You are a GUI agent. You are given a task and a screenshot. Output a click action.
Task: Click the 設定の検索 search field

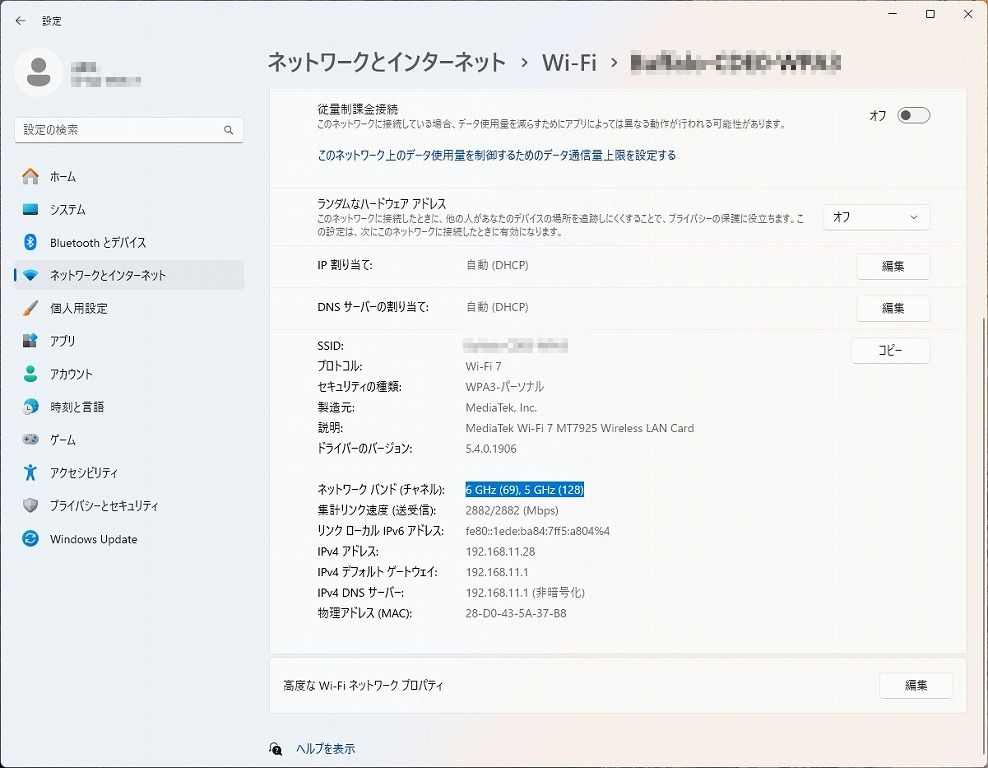pyautogui.click(x=129, y=130)
